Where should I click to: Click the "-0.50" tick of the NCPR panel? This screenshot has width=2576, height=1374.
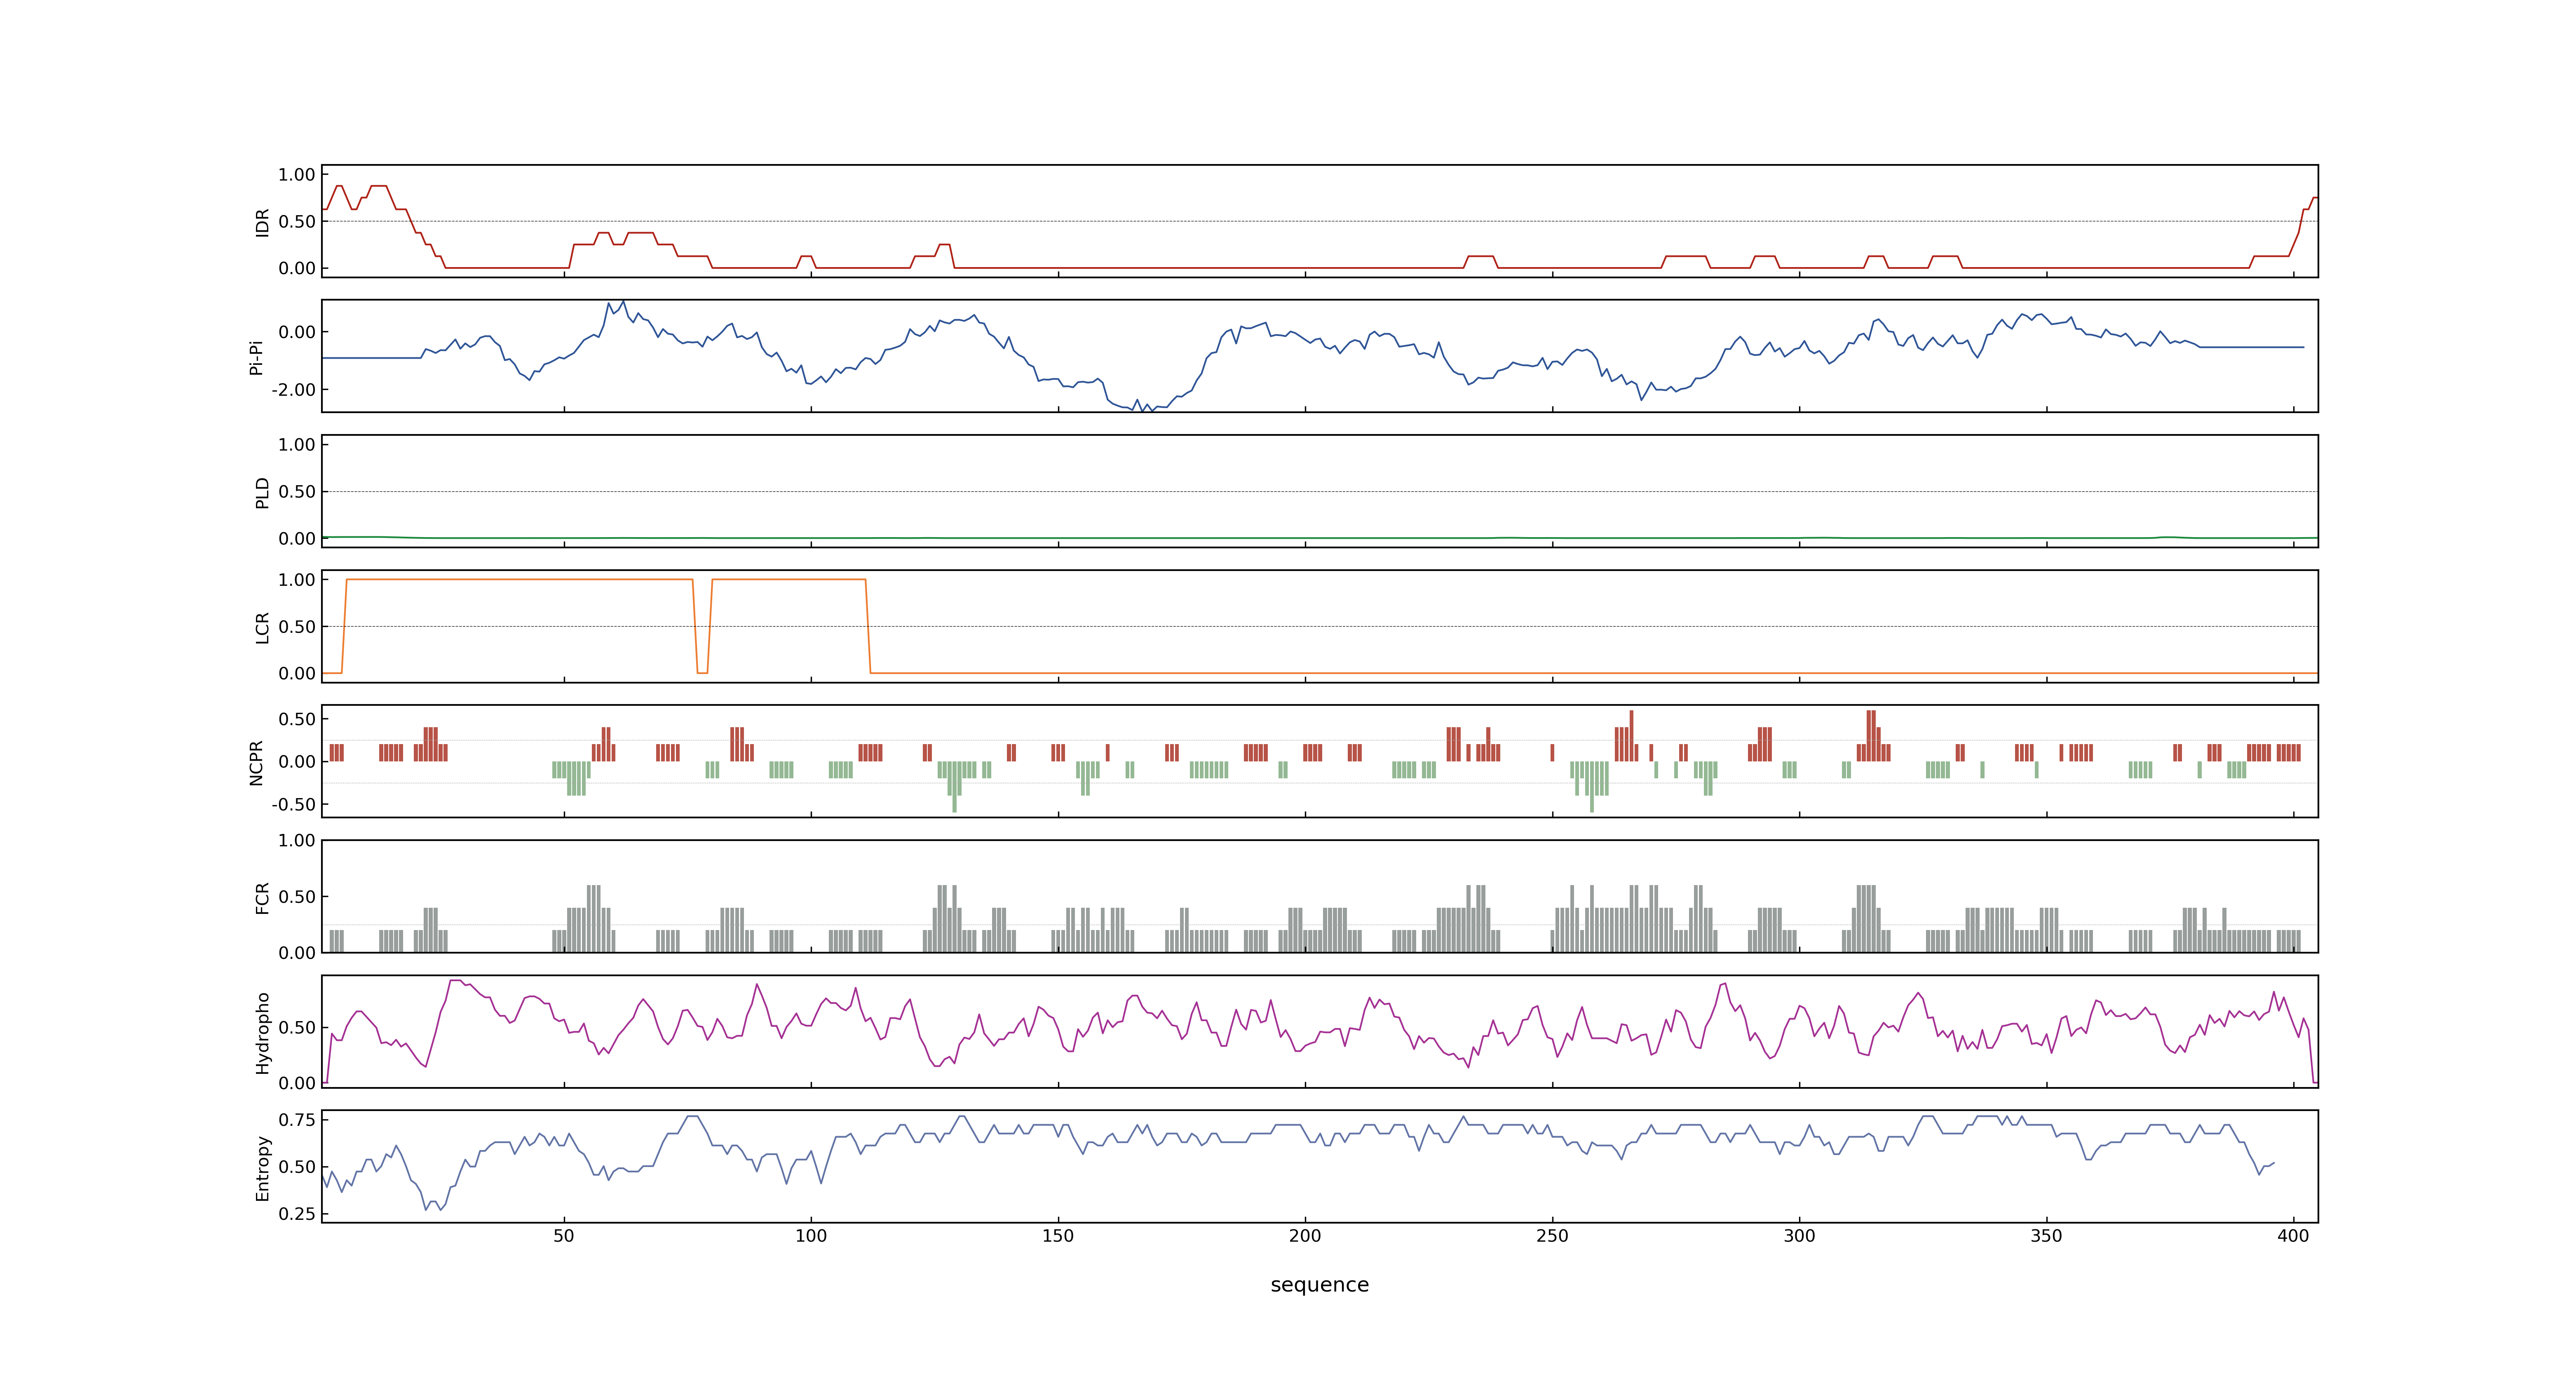coord(293,805)
